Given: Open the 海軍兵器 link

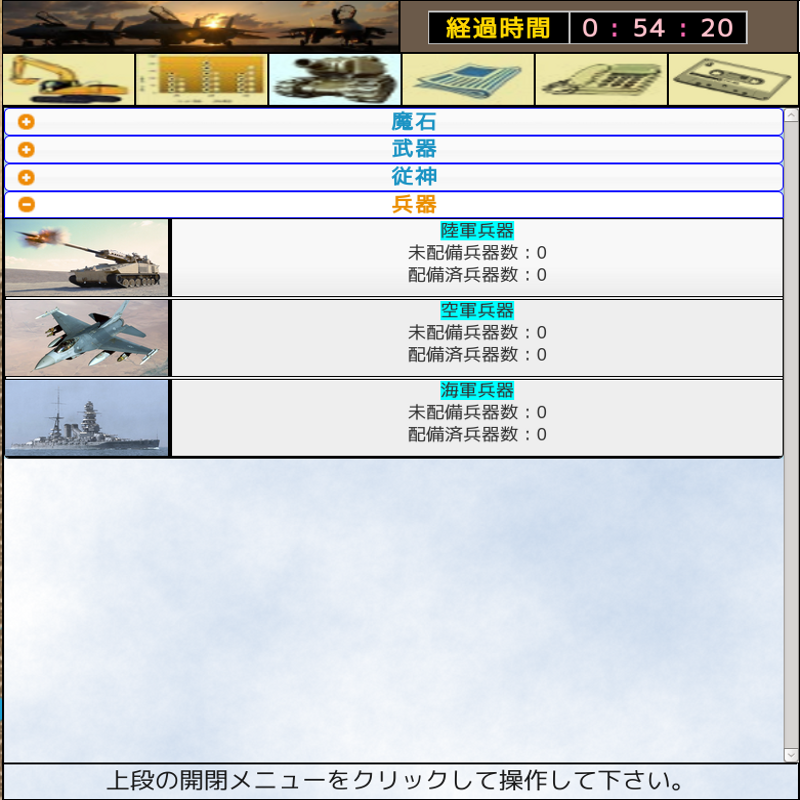Looking at the screenshot, I should click(x=477, y=390).
